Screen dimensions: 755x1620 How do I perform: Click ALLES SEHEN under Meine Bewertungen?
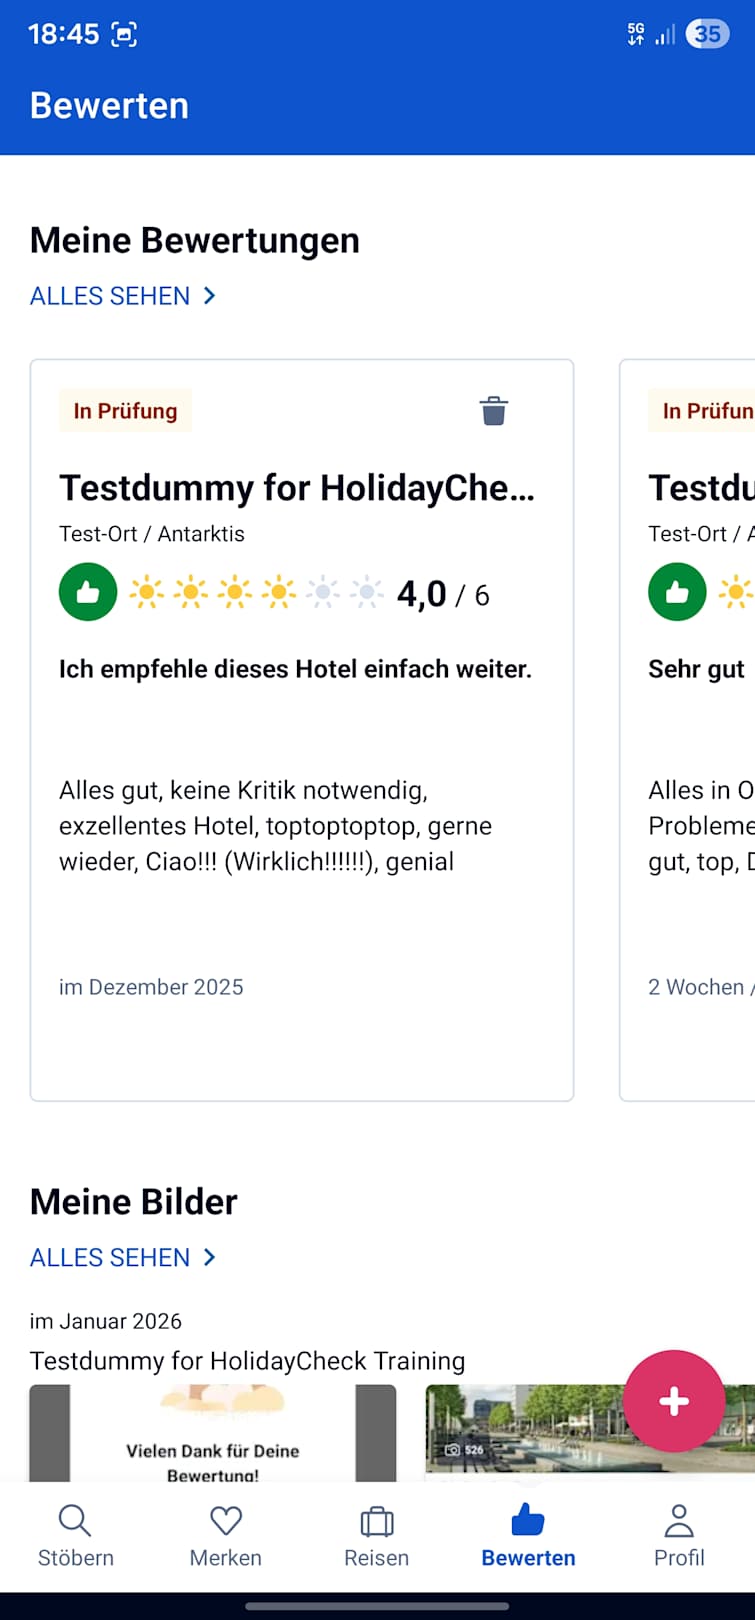click(x=110, y=296)
